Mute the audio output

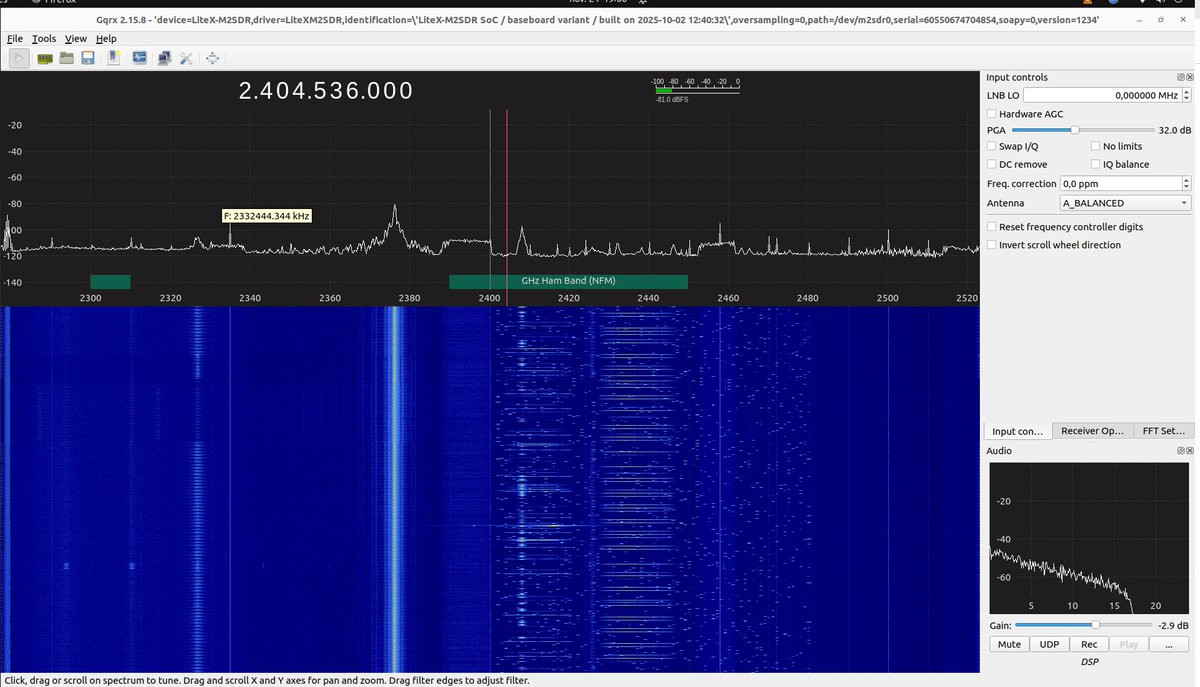point(1009,644)
